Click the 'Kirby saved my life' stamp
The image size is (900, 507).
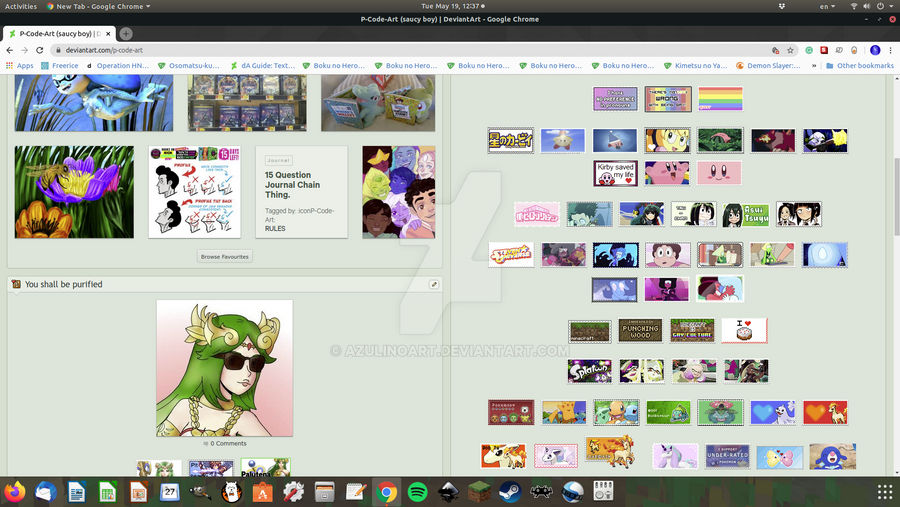coord(615,173)
